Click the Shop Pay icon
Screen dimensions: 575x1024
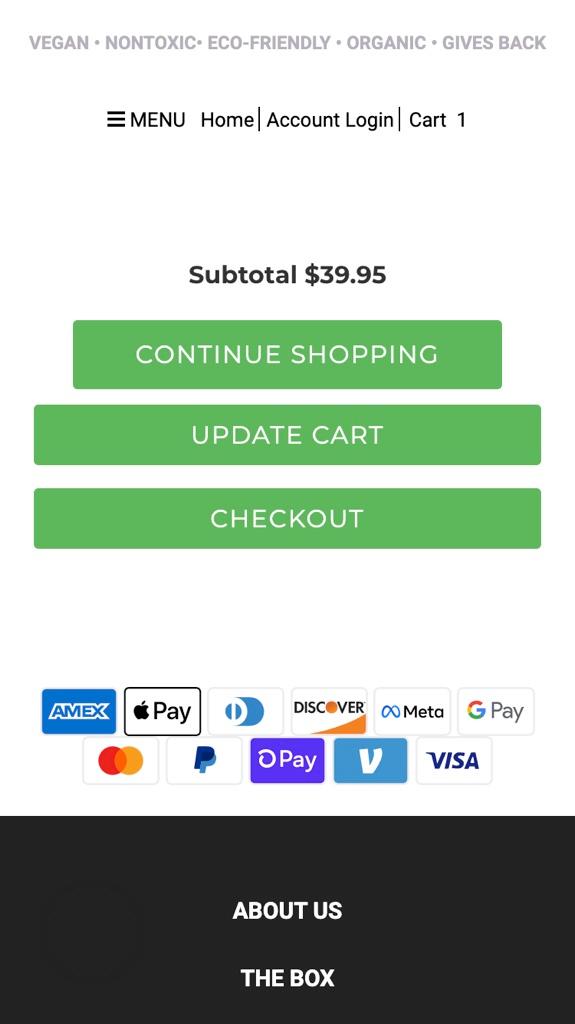point(288,761)
